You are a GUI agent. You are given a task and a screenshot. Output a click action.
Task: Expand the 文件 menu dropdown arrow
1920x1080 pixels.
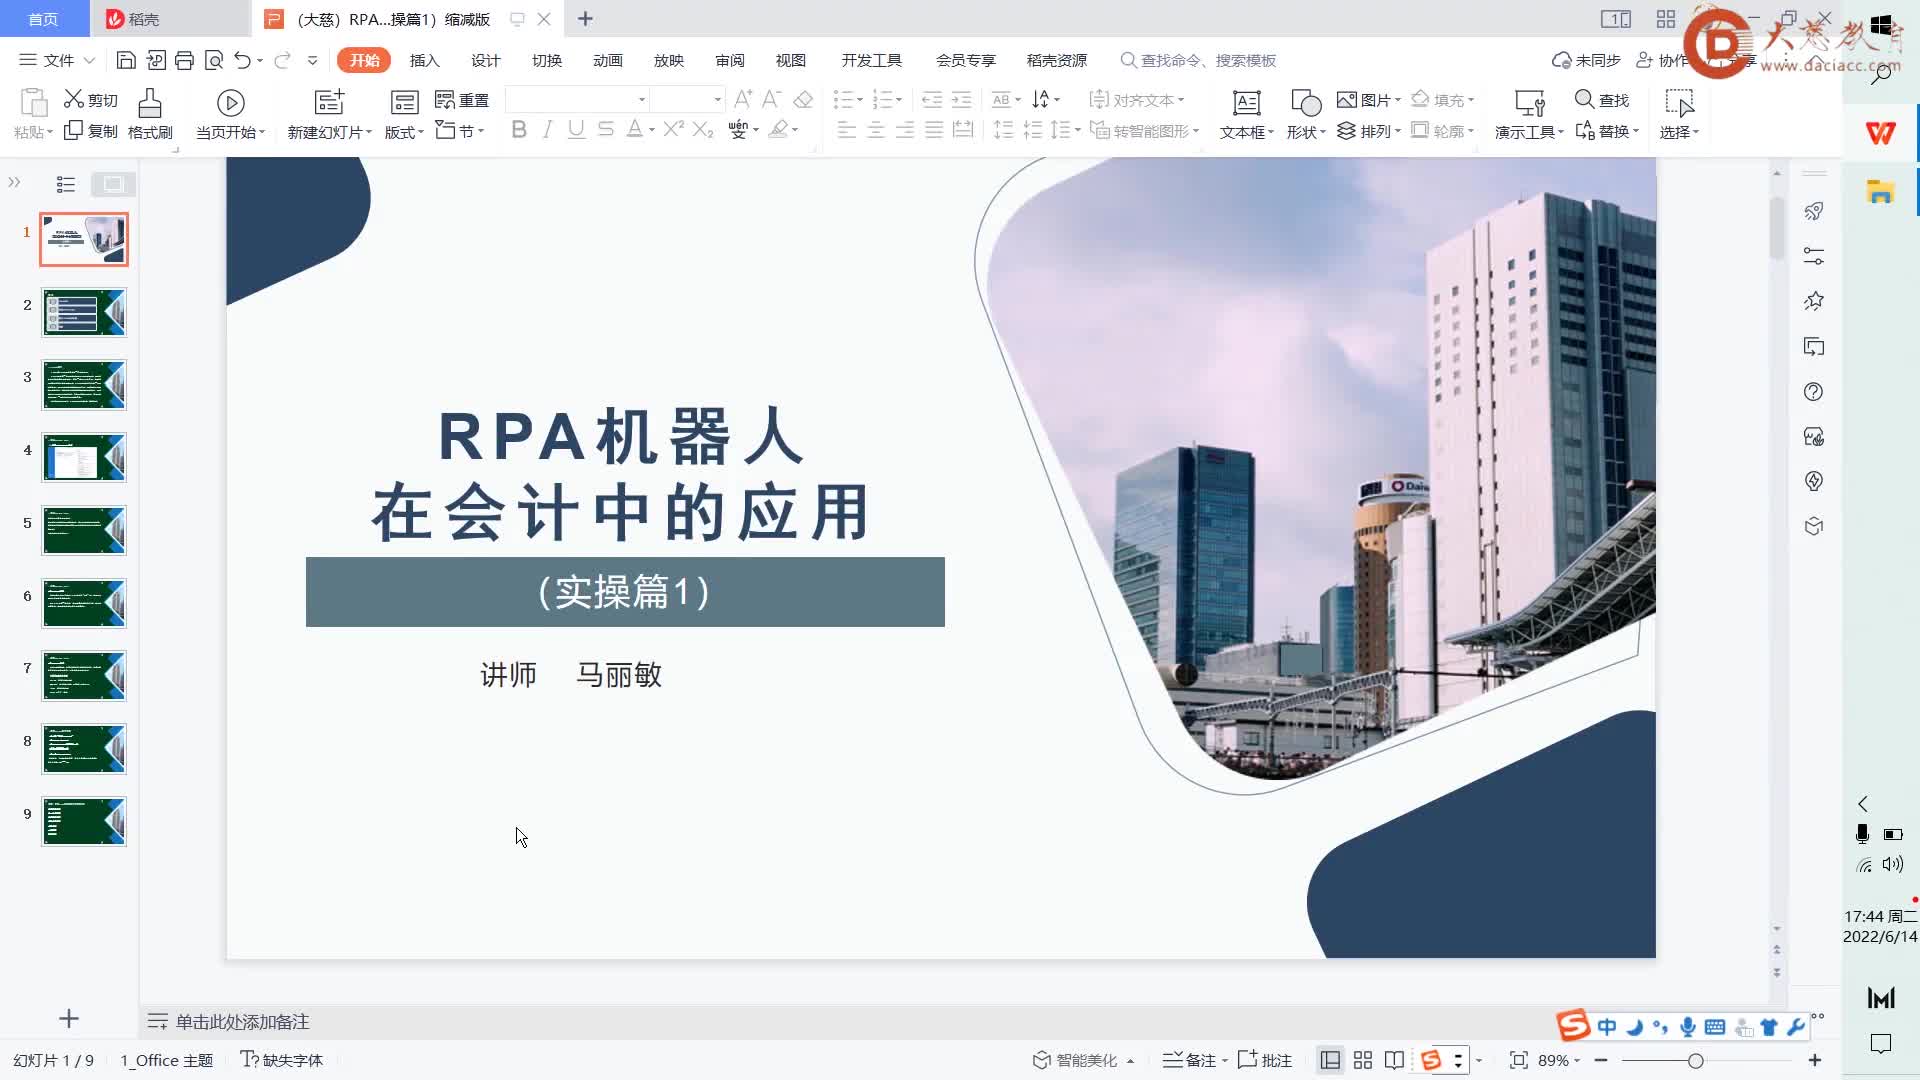point(89,61)
